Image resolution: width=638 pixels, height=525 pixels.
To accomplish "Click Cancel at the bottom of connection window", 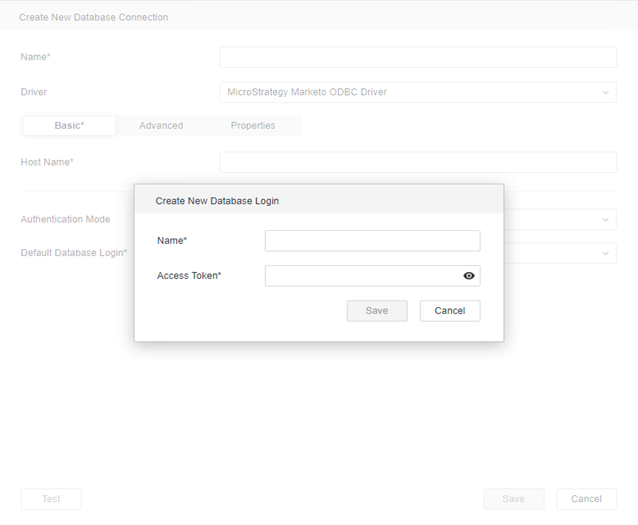I will tap(586, 499).
